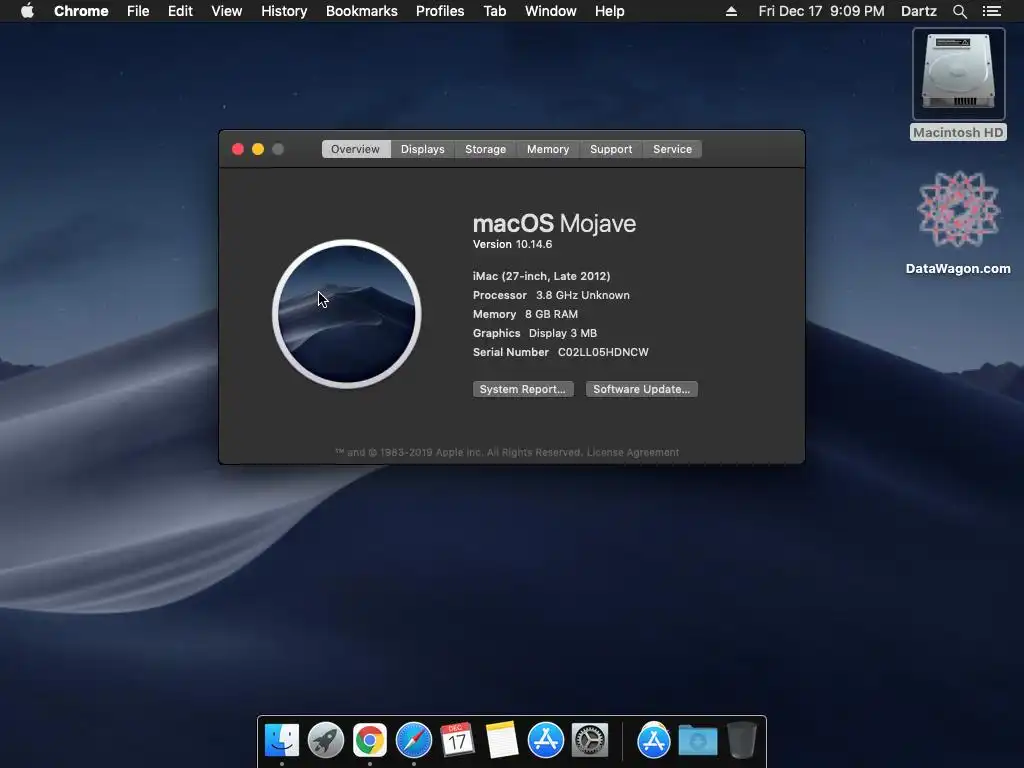1024x768 pixels.
Task: Open Finder from the Dock
Action: [282, 740]
